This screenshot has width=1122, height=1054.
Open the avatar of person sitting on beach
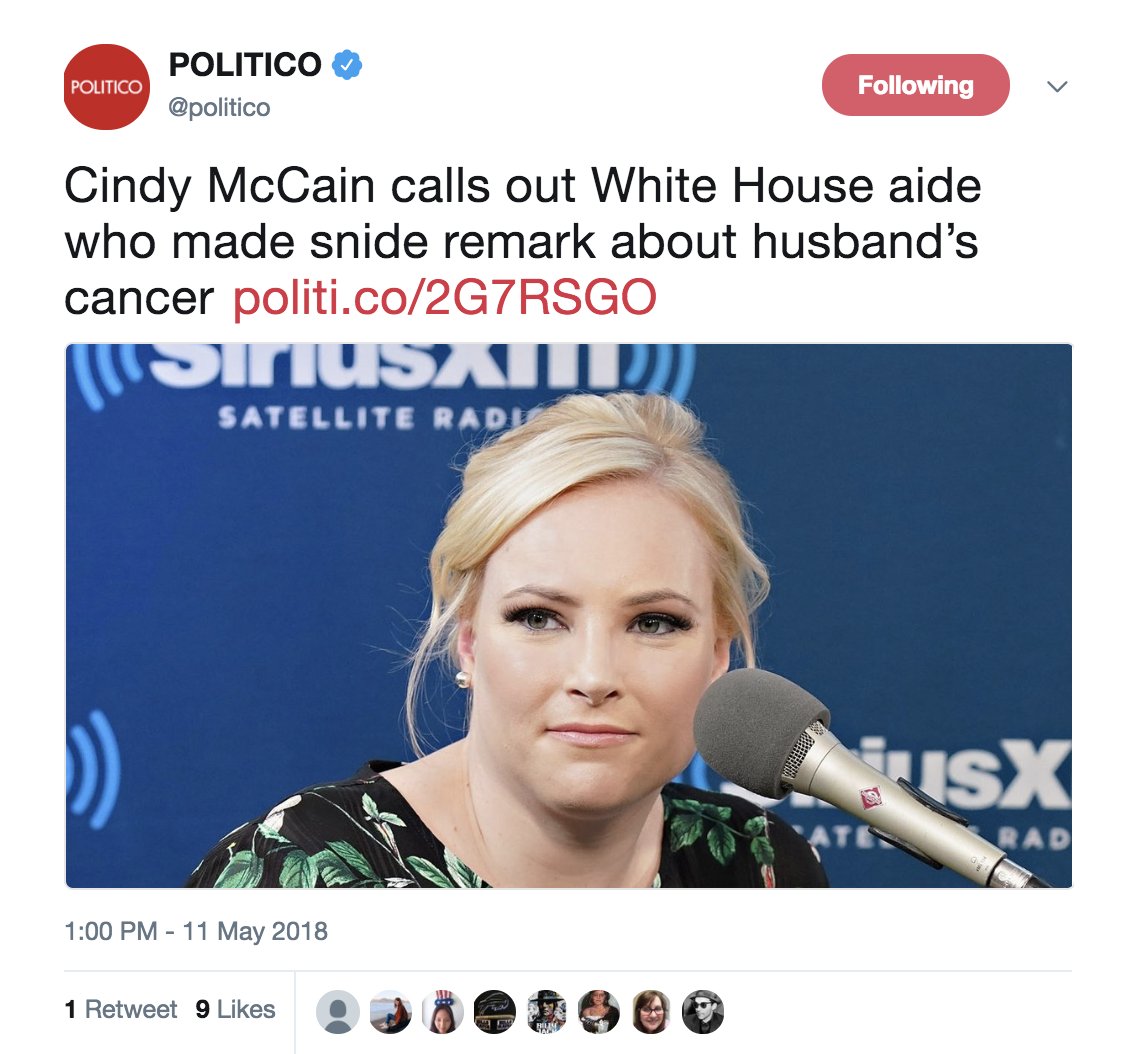(390, 1012)
